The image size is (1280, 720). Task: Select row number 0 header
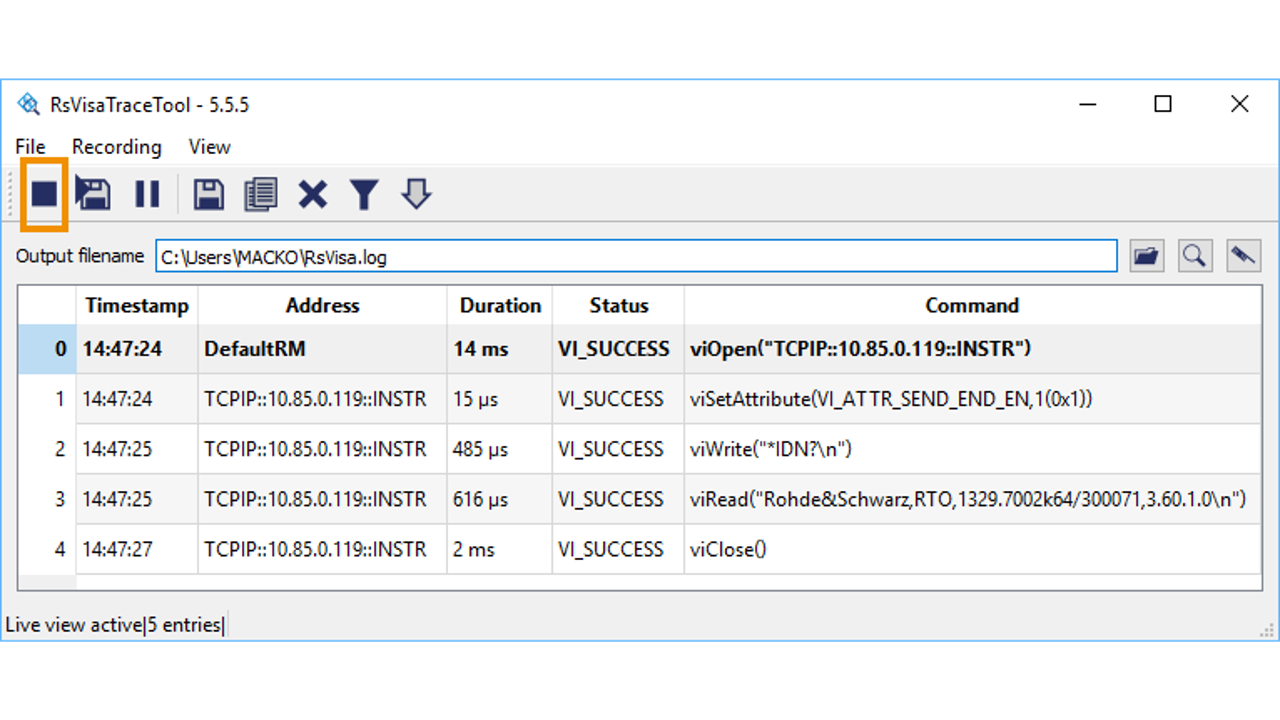[x=47, y=349]
